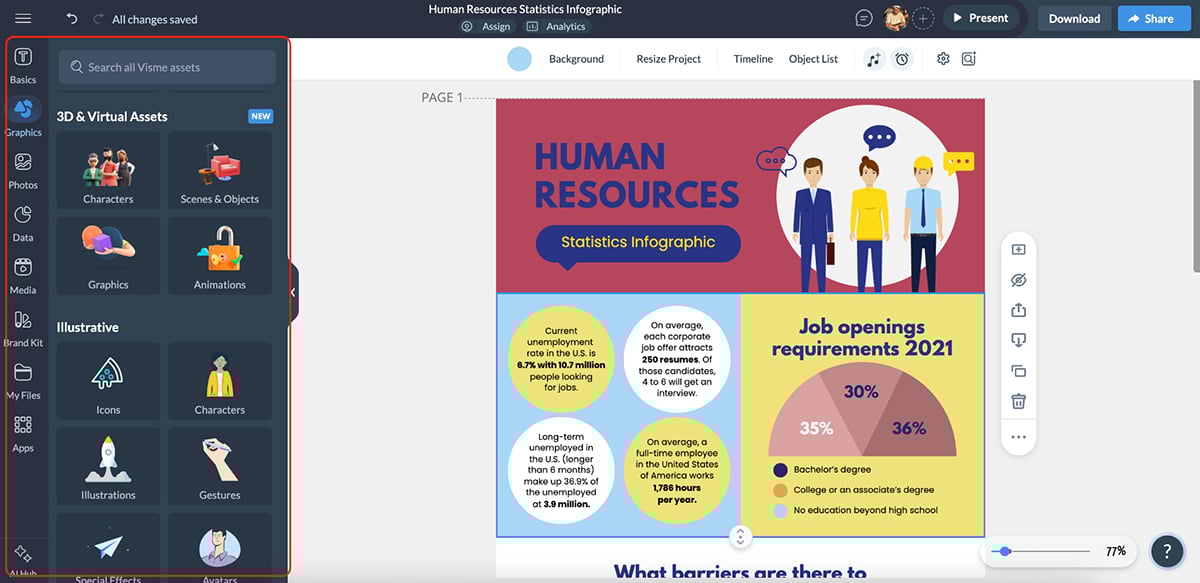Click the Search all Visme assets field
Screen dimensions: 1200x583
166,66
